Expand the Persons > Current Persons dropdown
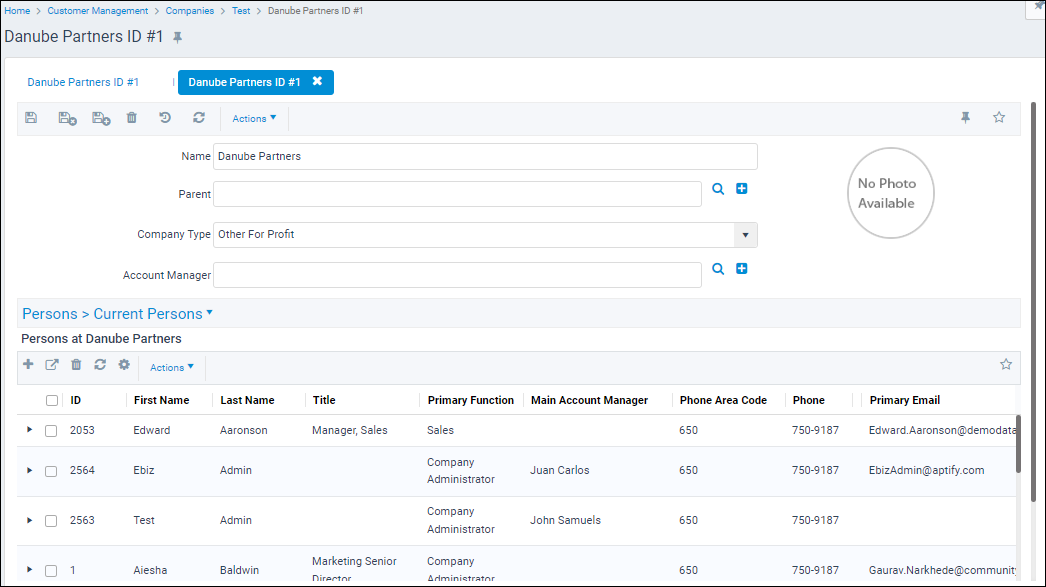Image resolution: width=1046 pixels, height=587 pixels. (209, 313)
